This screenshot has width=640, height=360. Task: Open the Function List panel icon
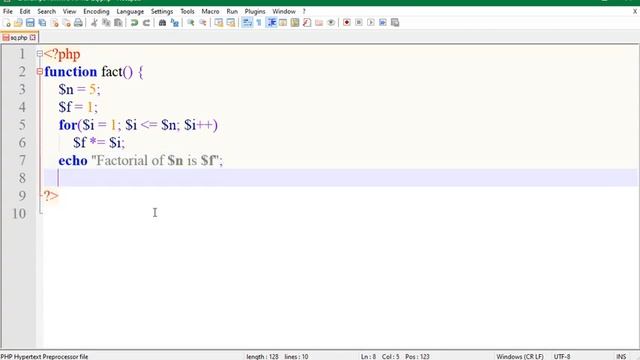click(307, 23)
